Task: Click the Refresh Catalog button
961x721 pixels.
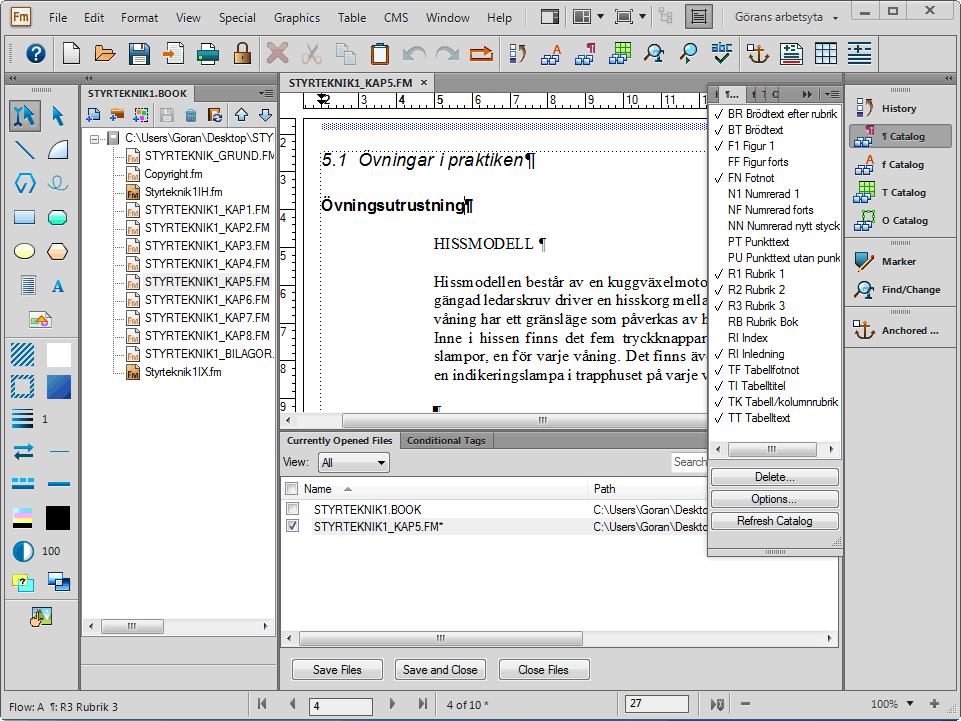Action: pyautogui.click(x=774, y=521)
